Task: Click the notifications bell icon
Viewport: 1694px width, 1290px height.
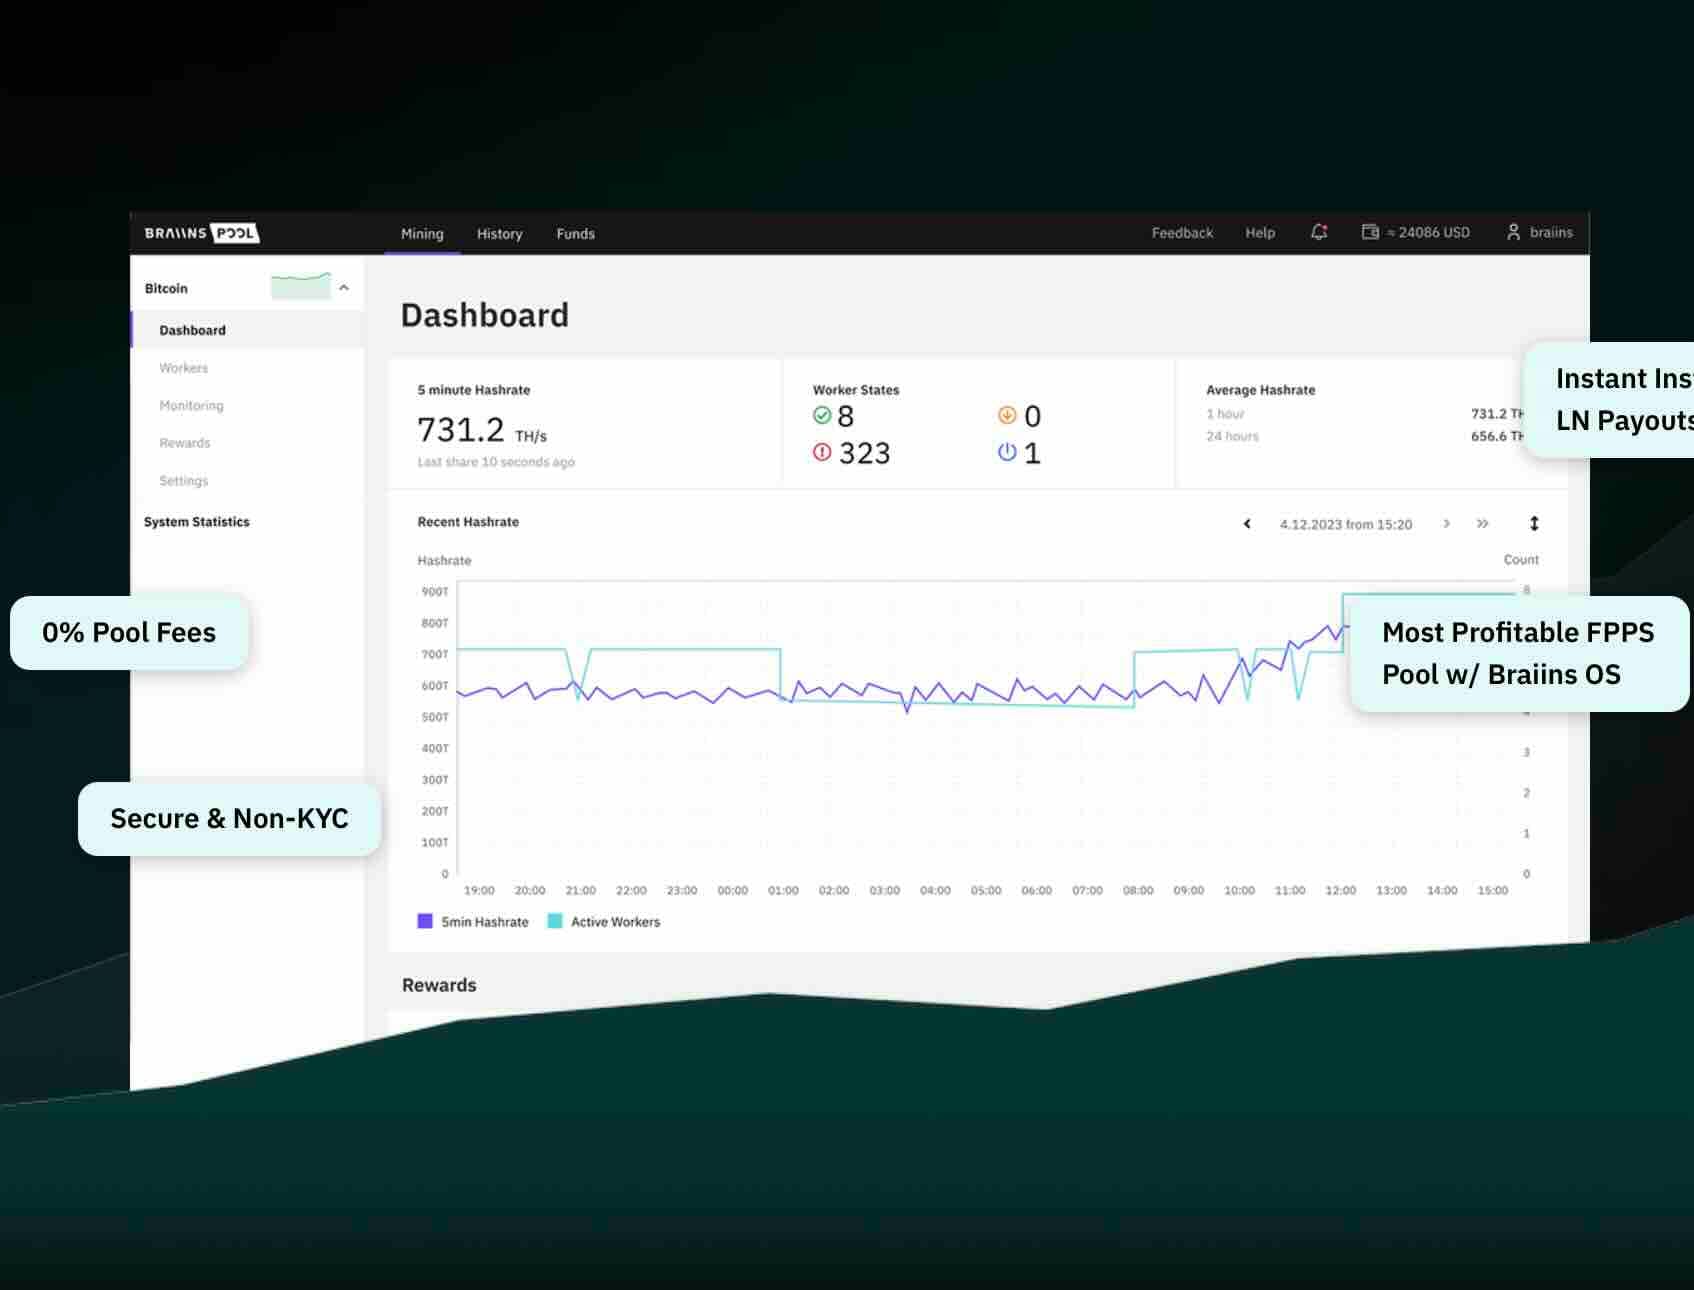Action: click(x=1319, y=232)
